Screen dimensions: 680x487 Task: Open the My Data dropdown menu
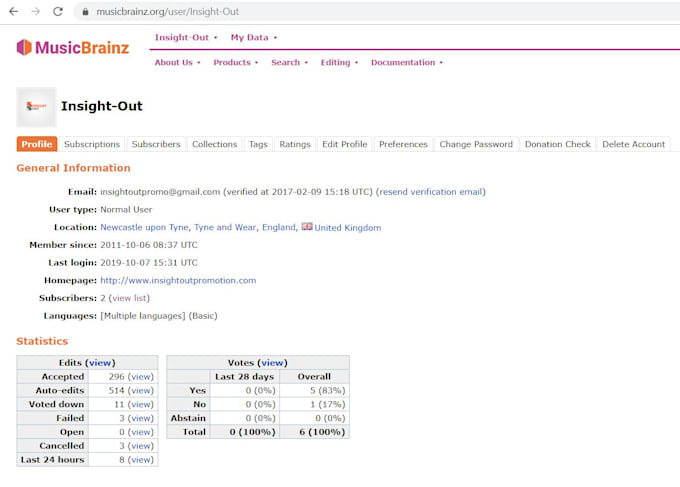coord(254,37)
